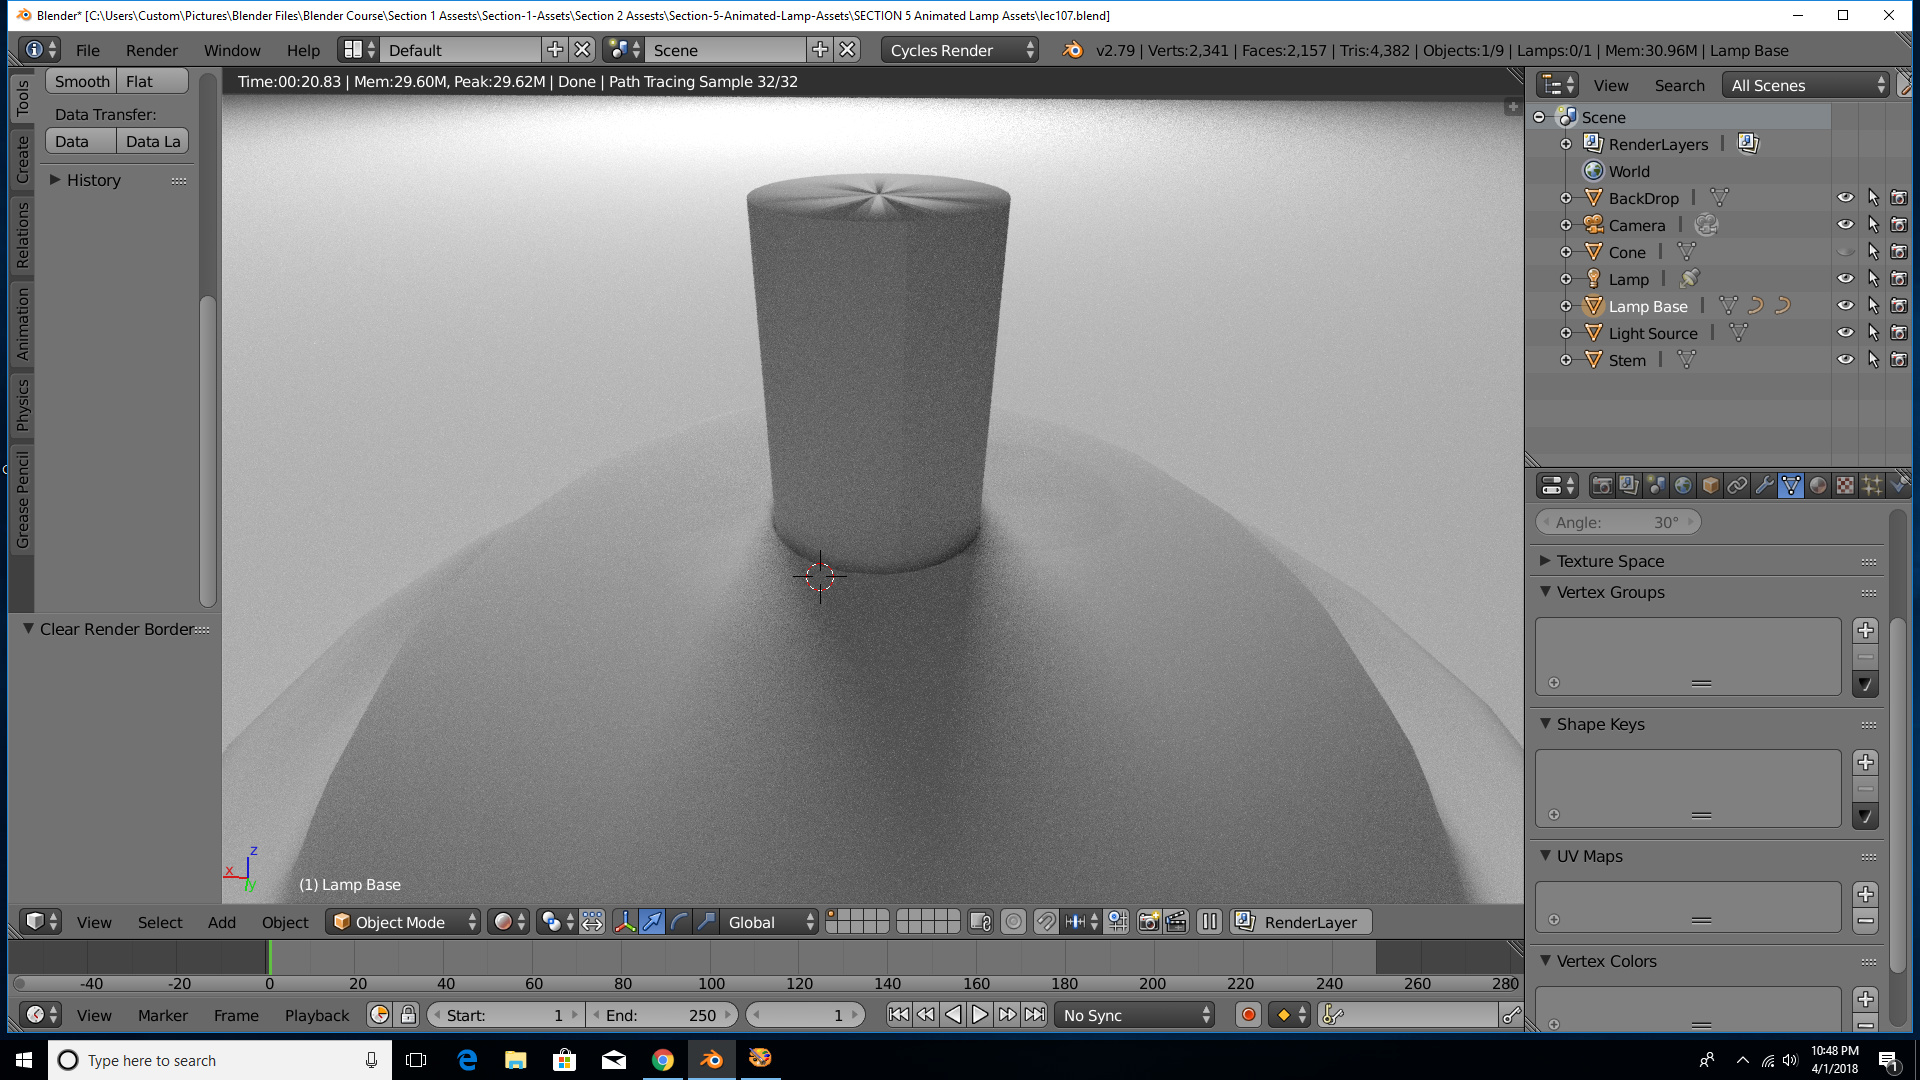Image resolution: width=1920 pixels, height=1080 pixels.
Task: Show the hidden Cone object
Action: tap(1845, 252)
